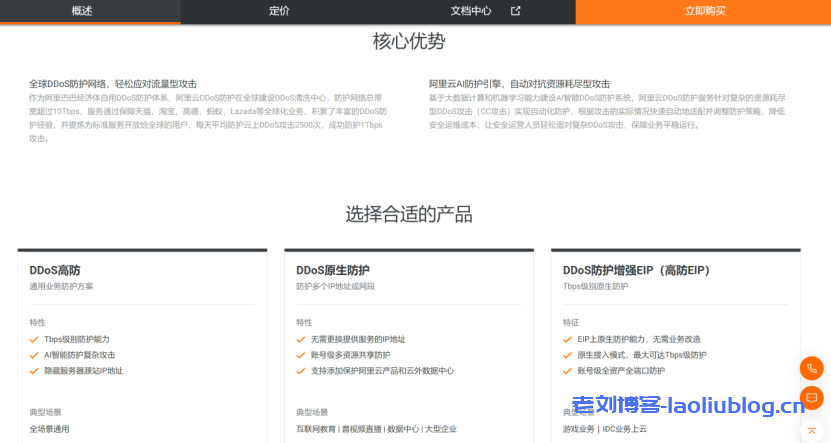Open the 定价 tab
Viewport: 831px width, 443px height.
click(279, 11)
